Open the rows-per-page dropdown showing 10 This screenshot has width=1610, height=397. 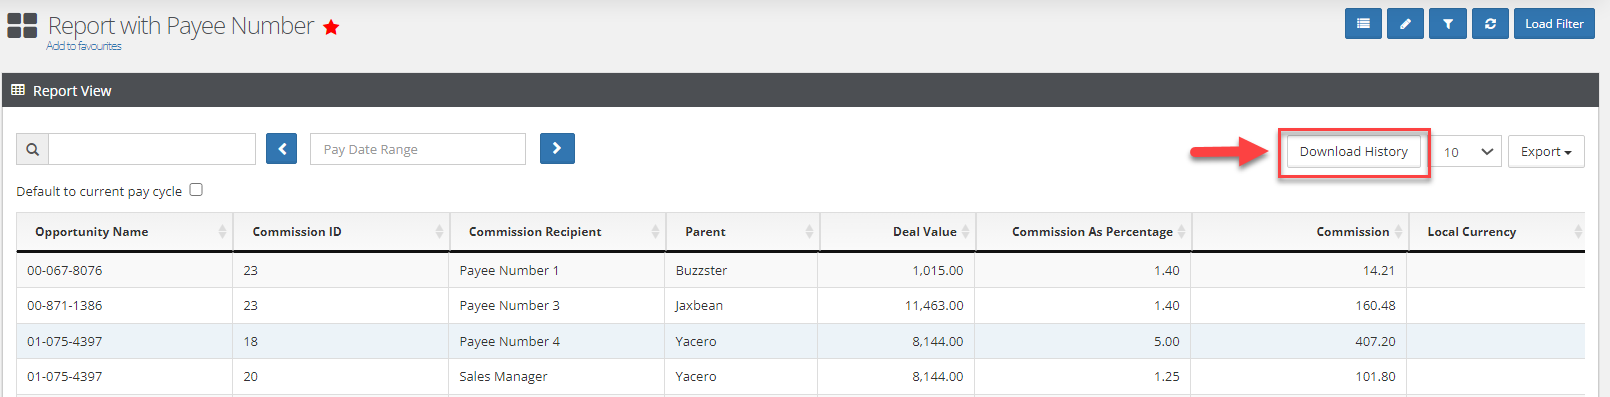tap(1468, 151)
